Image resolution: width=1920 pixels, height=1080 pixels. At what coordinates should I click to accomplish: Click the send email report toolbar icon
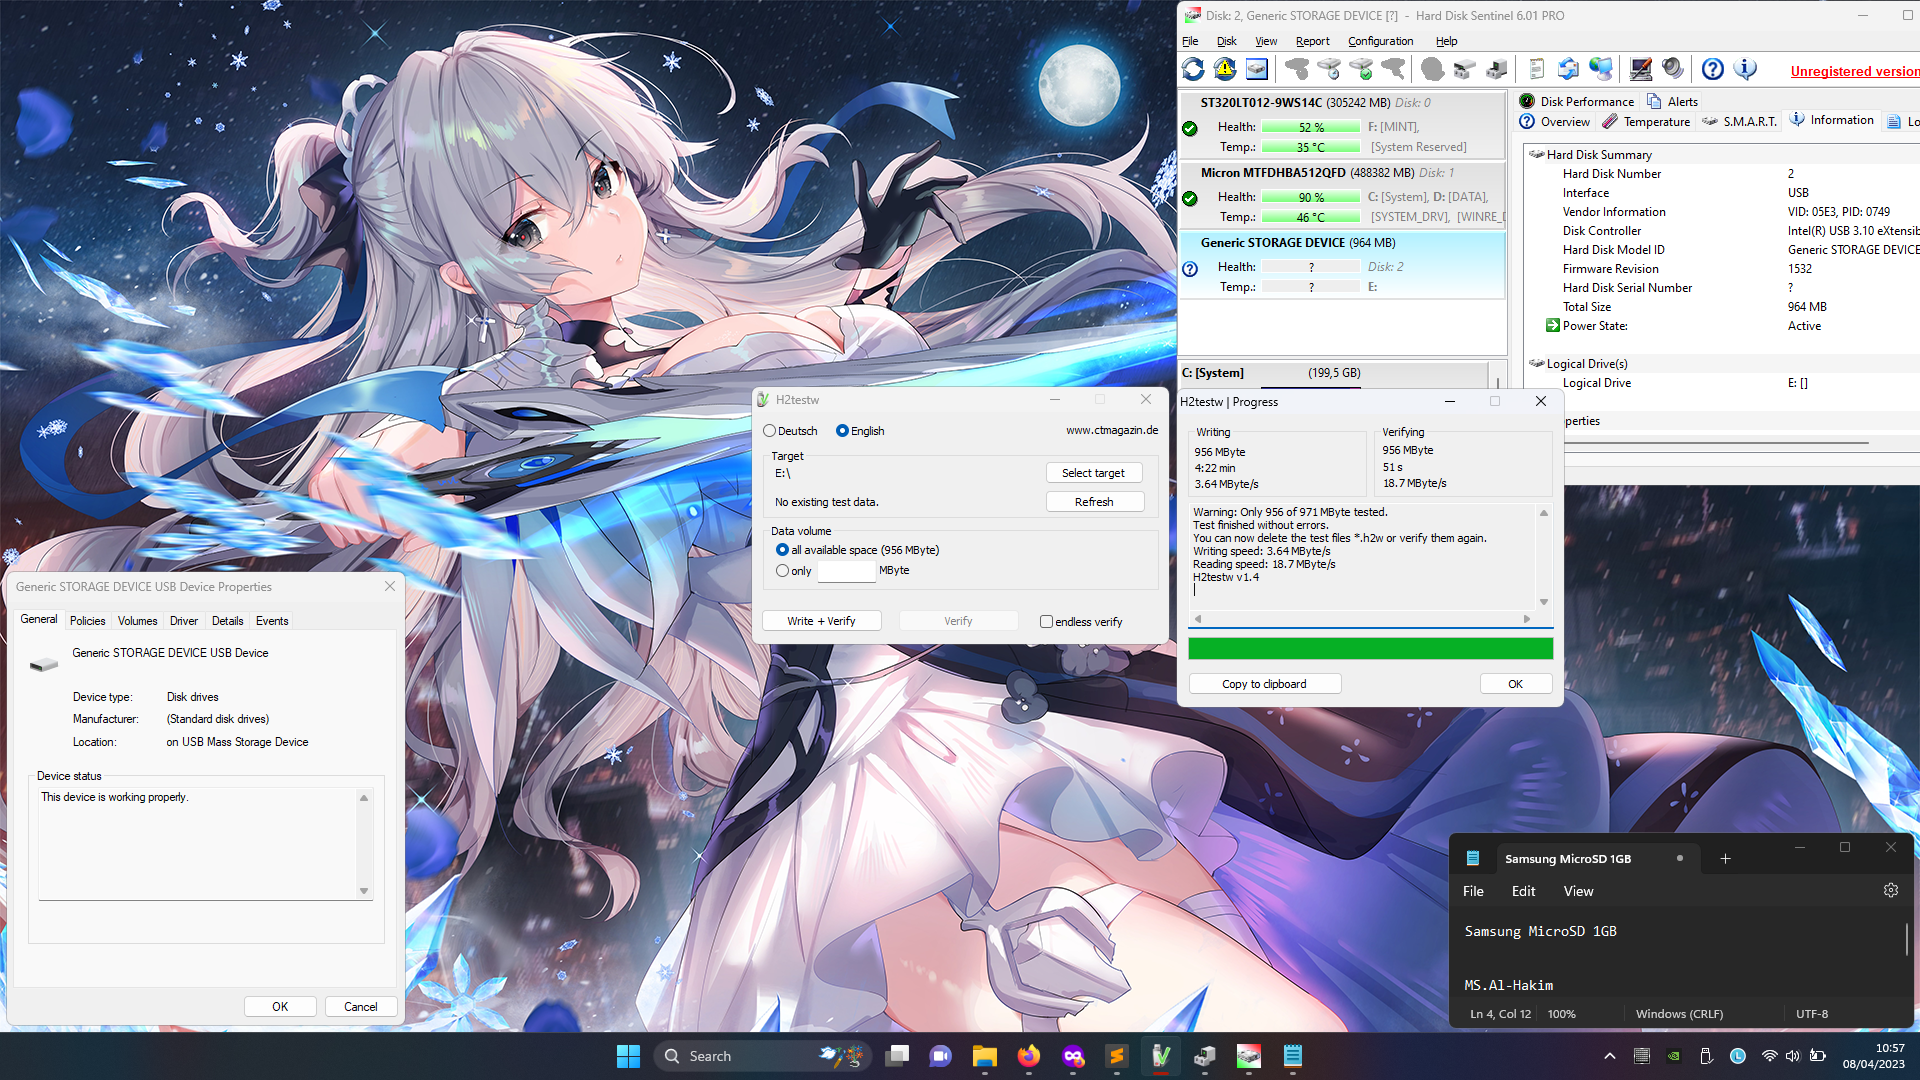coord(1569,69)
